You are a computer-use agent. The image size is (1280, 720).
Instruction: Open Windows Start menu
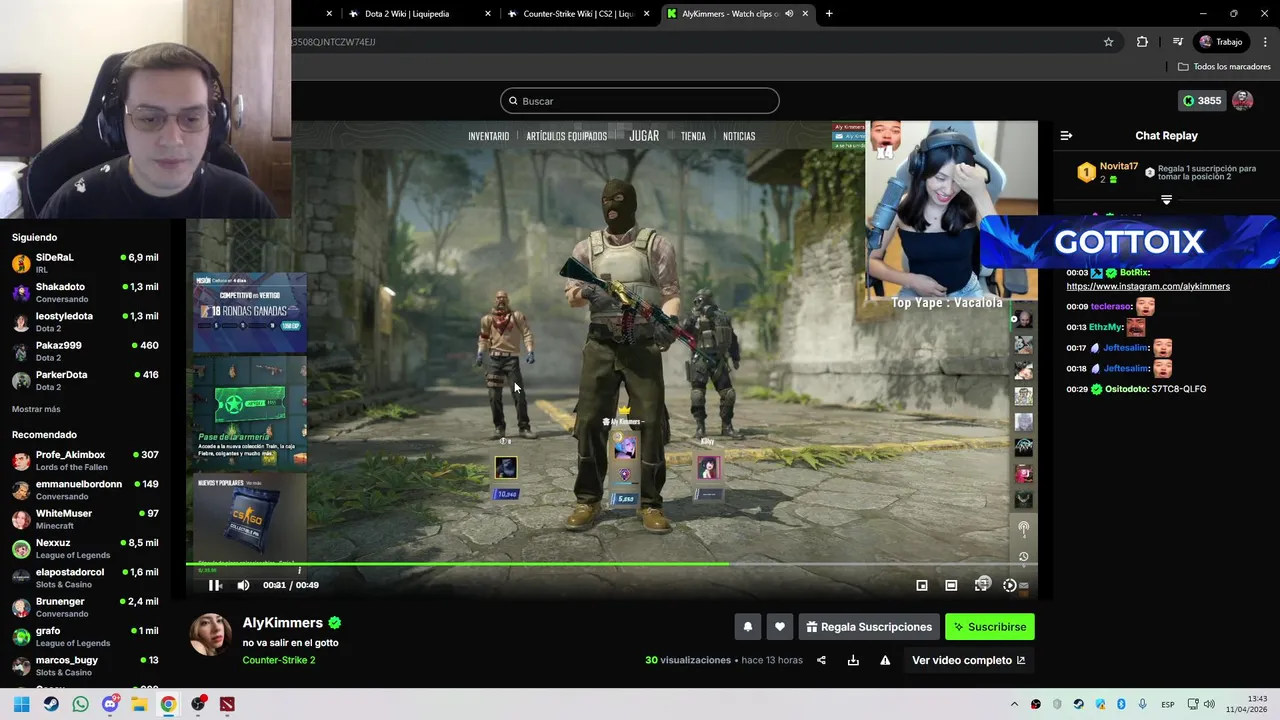[21, 704]
